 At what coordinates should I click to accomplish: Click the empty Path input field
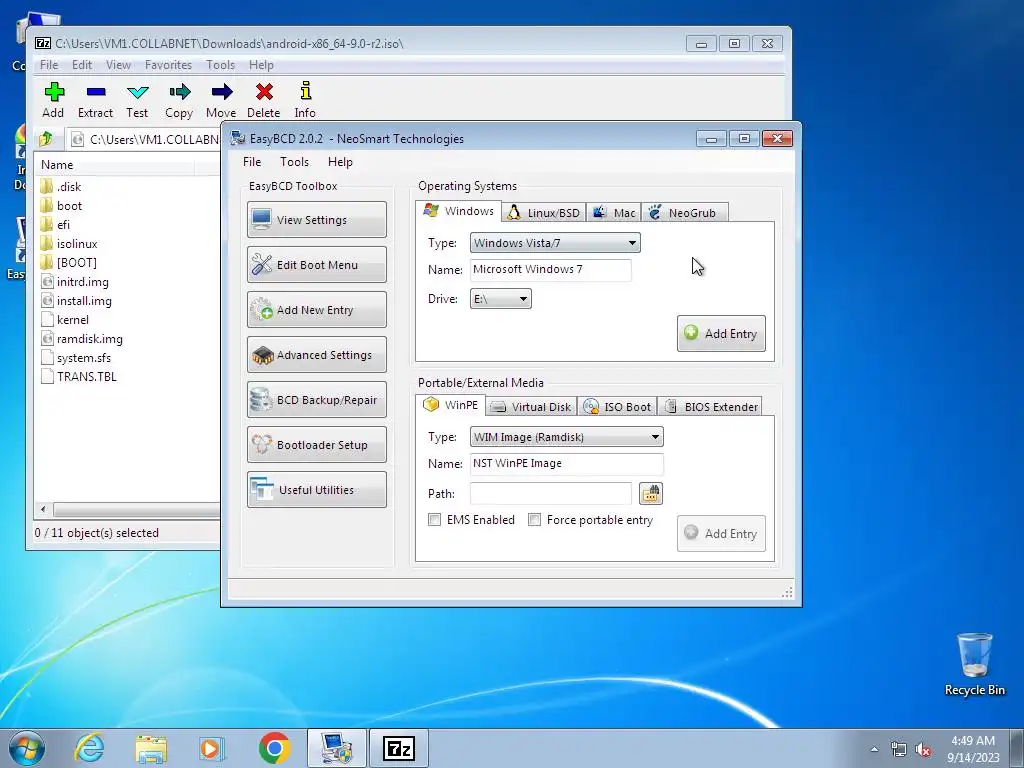point(551,494)
